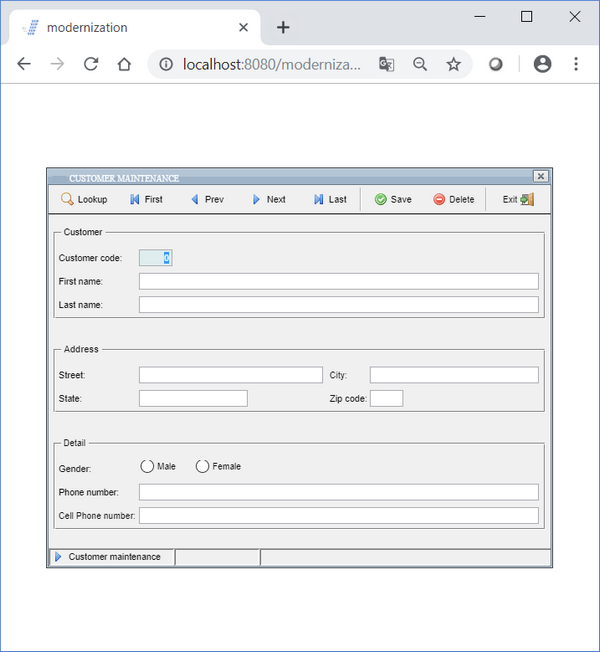Click the State text field
The image size is (600, 652).
(x=193, y=398)
